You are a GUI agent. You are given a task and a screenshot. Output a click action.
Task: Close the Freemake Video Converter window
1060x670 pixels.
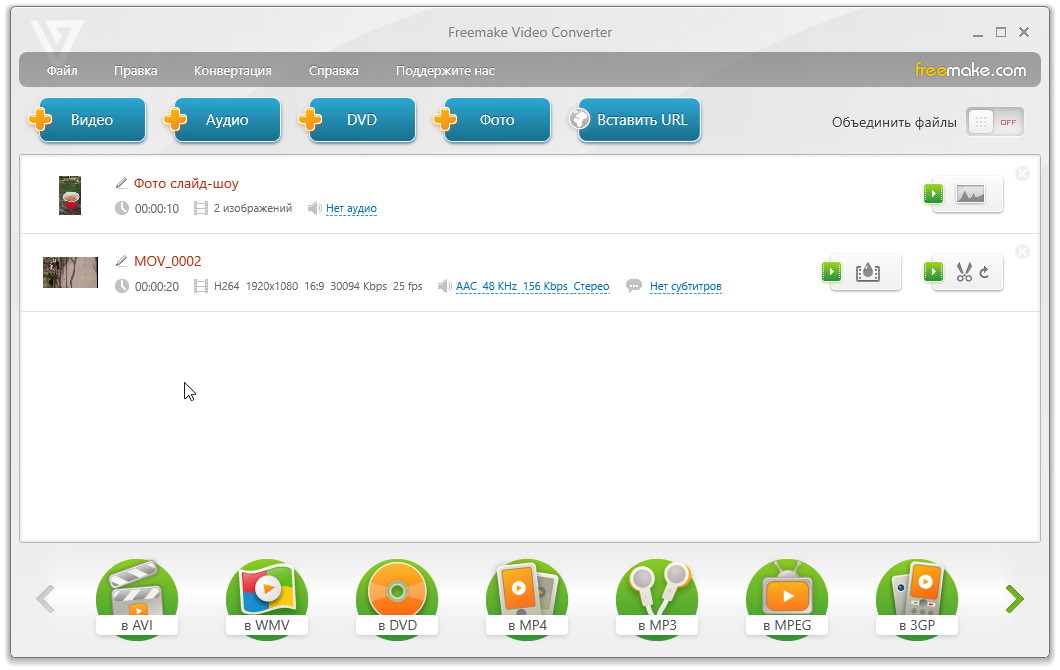[1024, 32]
